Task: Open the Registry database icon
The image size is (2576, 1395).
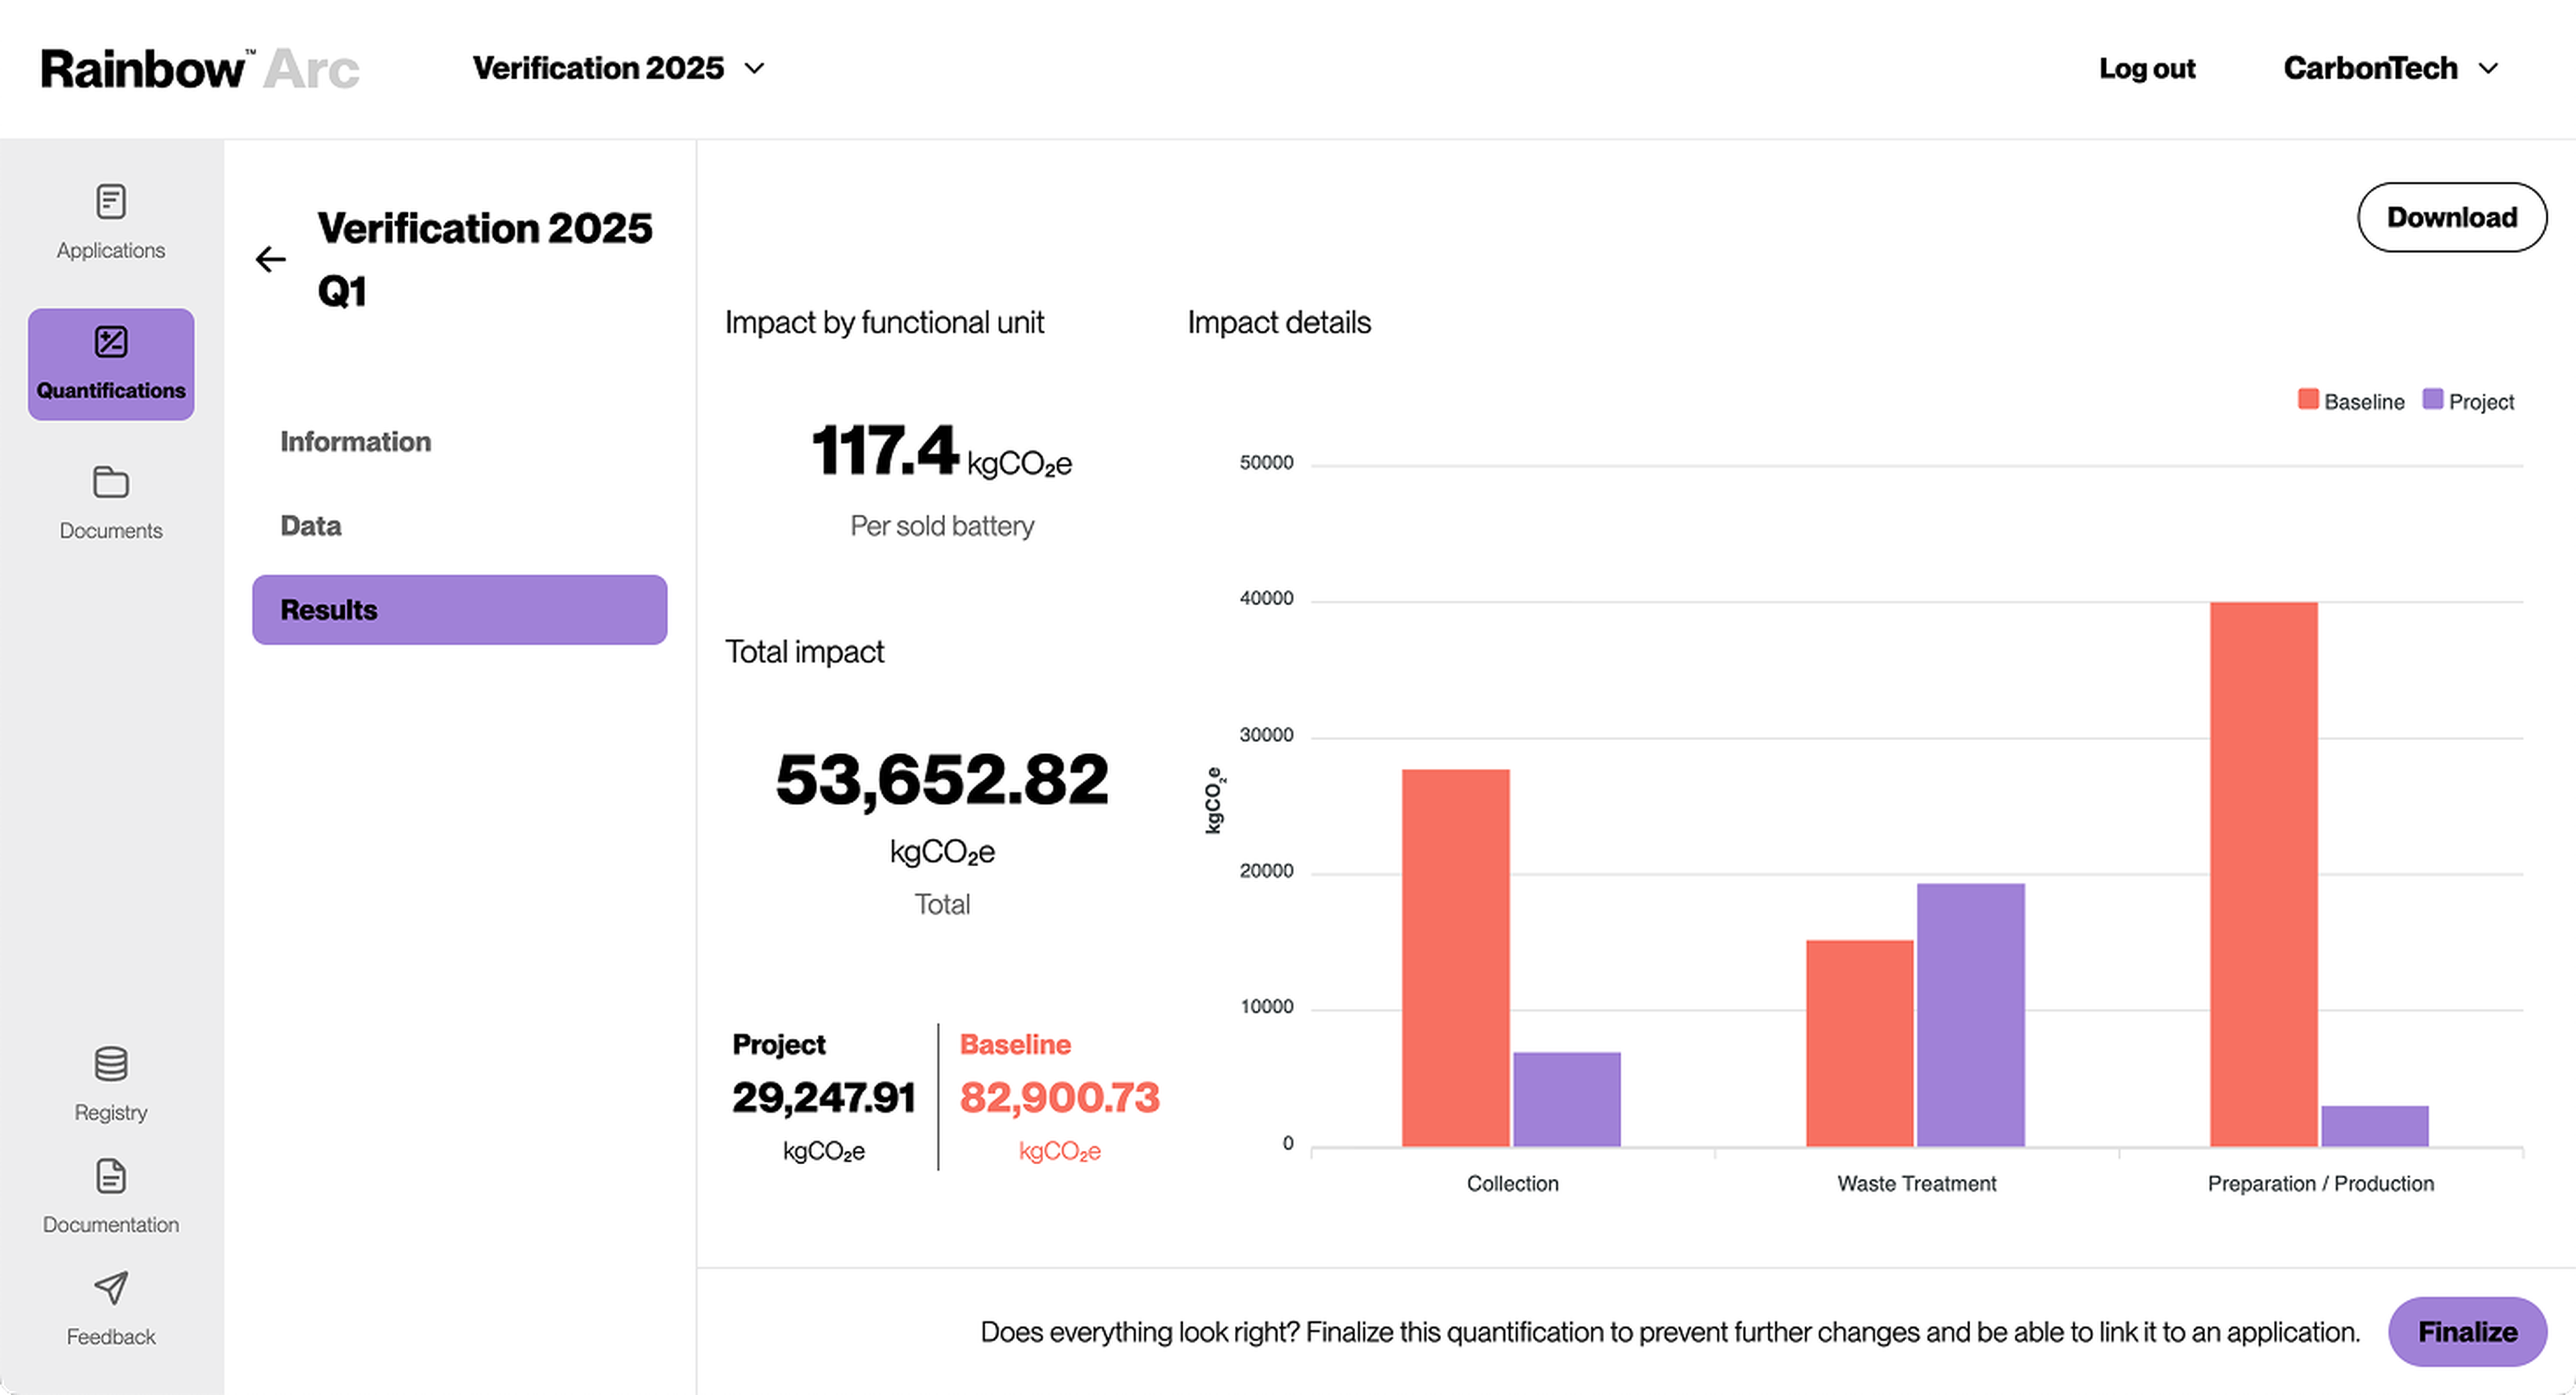Action: 110,1065
